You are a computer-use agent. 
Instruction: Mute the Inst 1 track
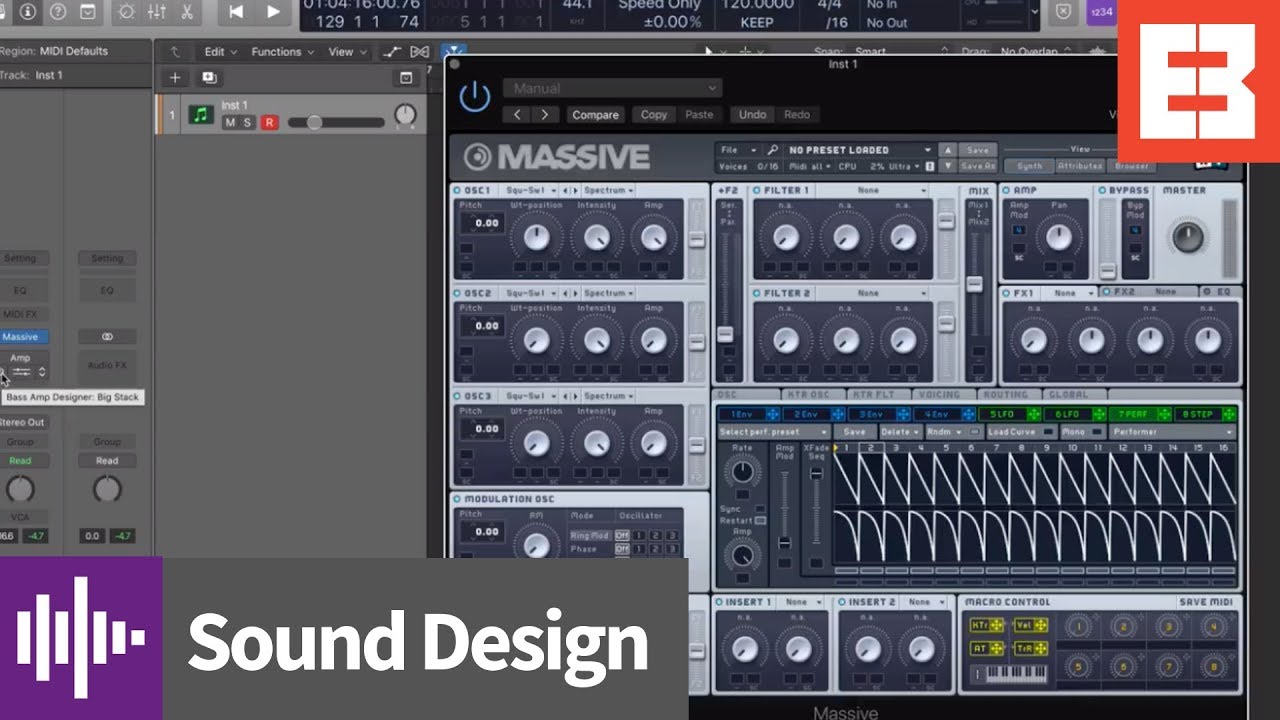point(230,123)
